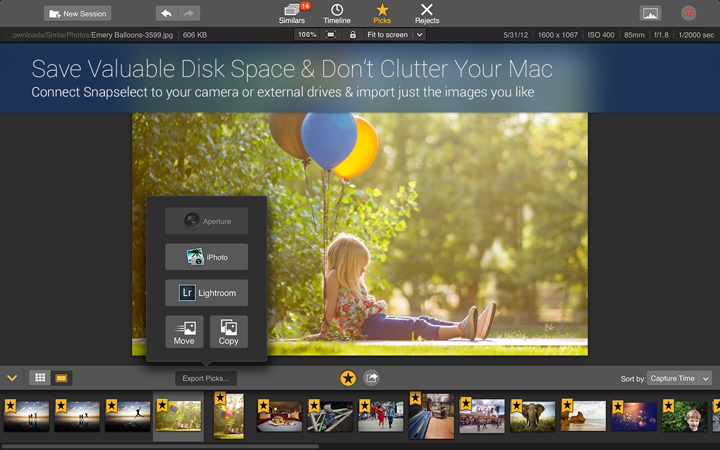Toggle the zoom lock icon

coord(353,34)
